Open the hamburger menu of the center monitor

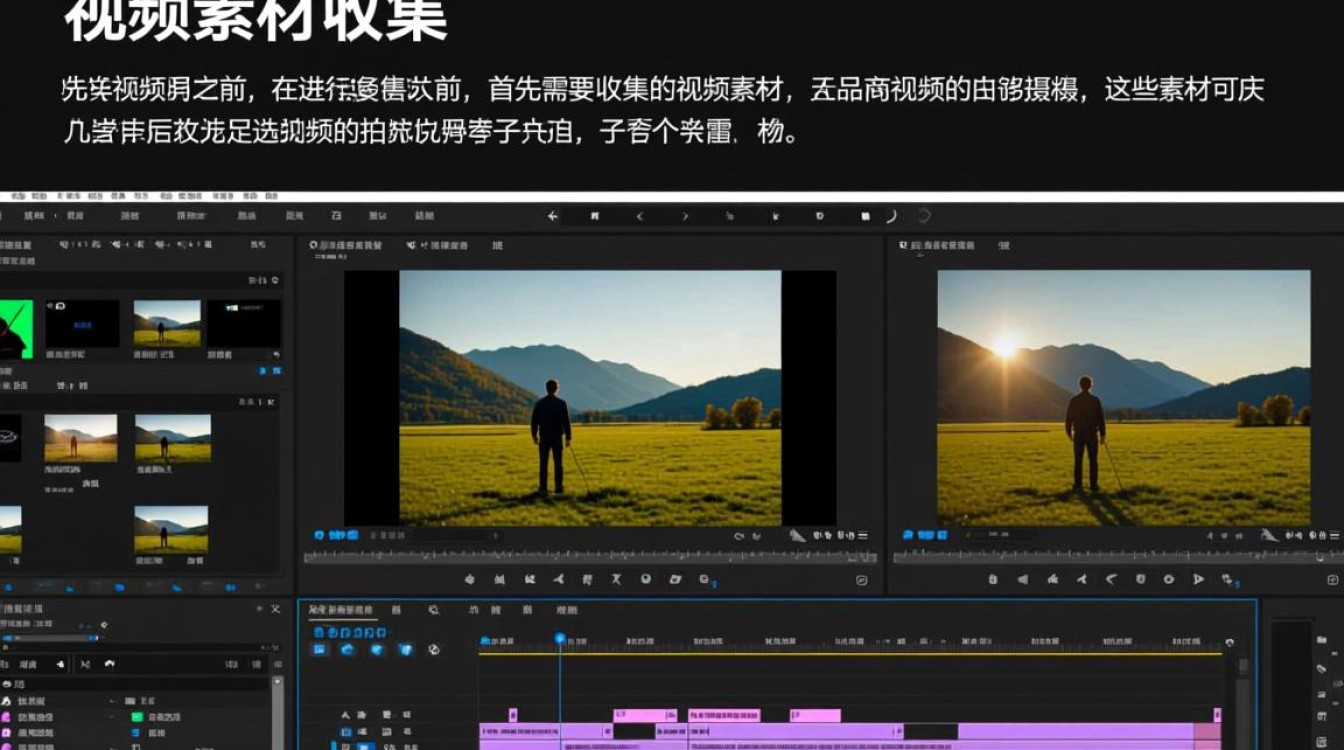[x=863, y=536]
